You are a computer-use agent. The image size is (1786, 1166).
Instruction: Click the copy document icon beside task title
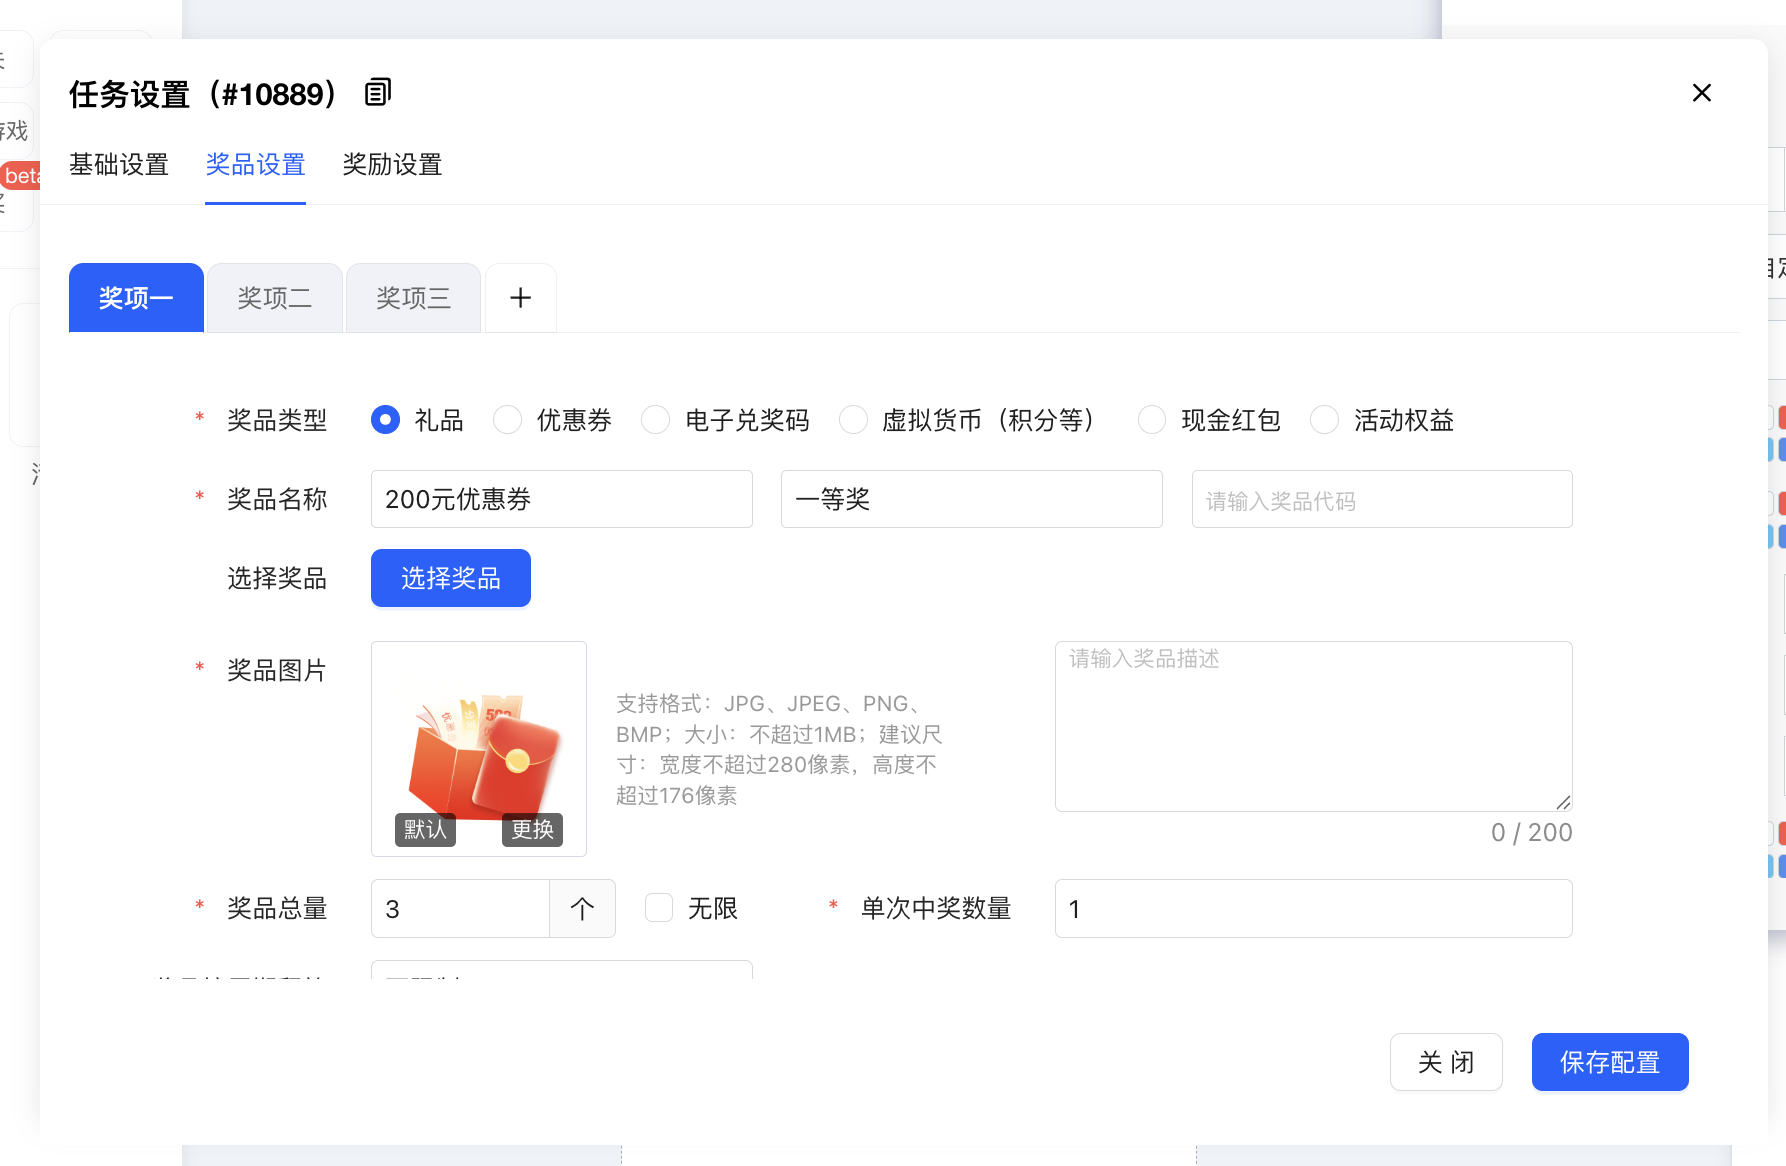[377, 93]
